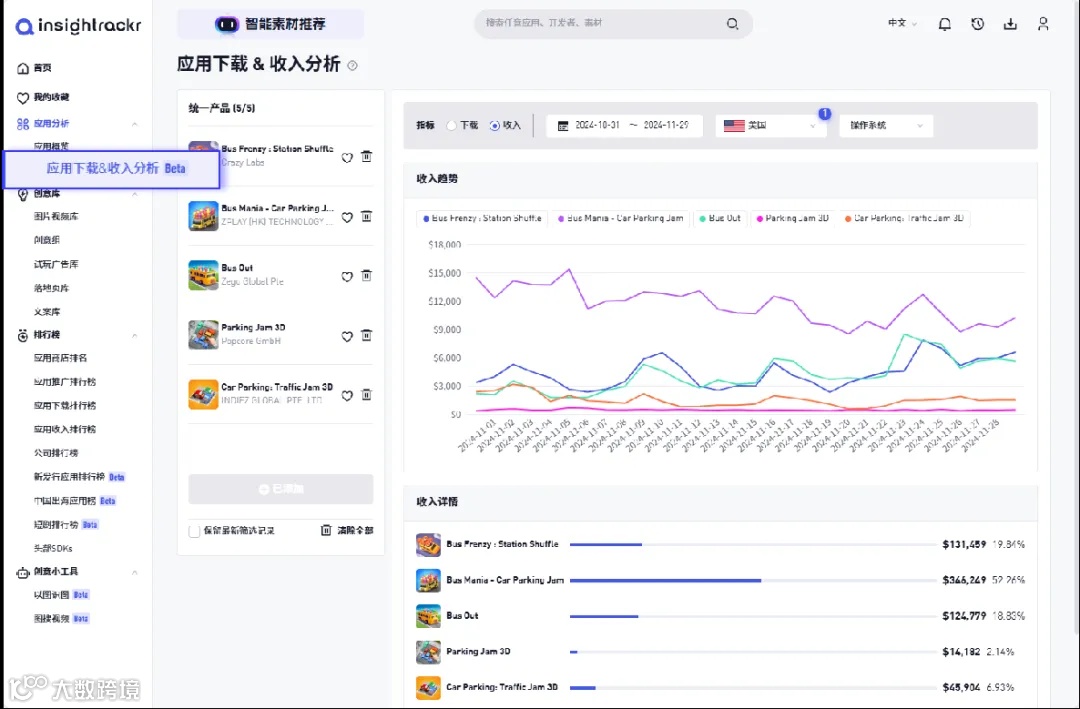Click the page's vertical scrollbar
Image resolution: width=1080 pixels, height=709 pixels.
pyautogui.click(x=1076, y=317)
